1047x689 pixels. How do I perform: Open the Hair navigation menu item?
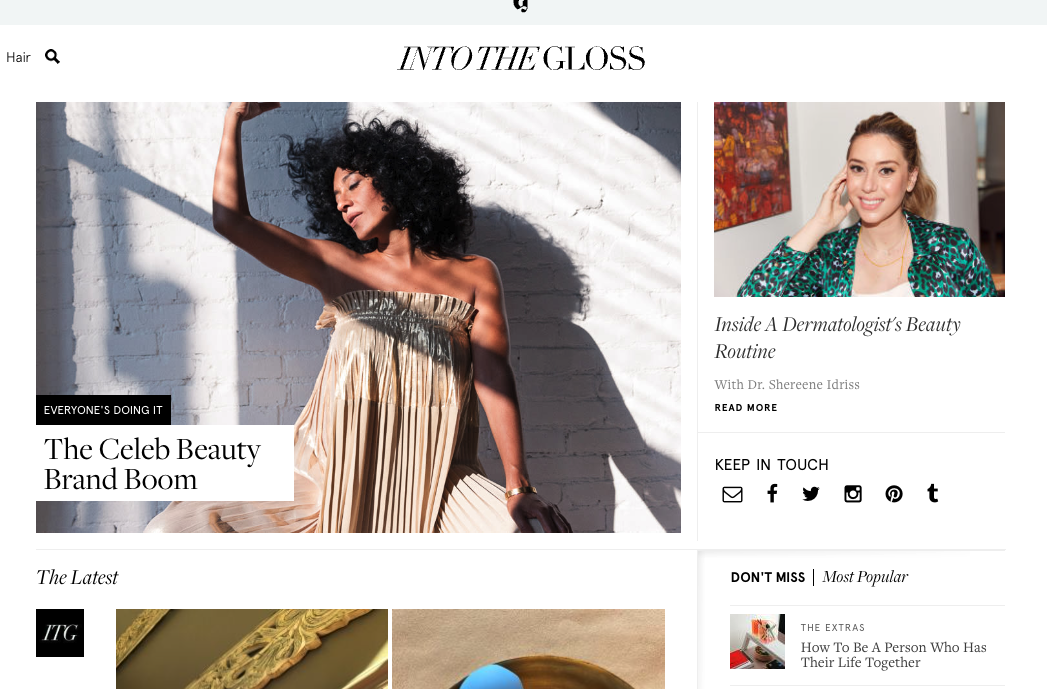pos(18,57)
